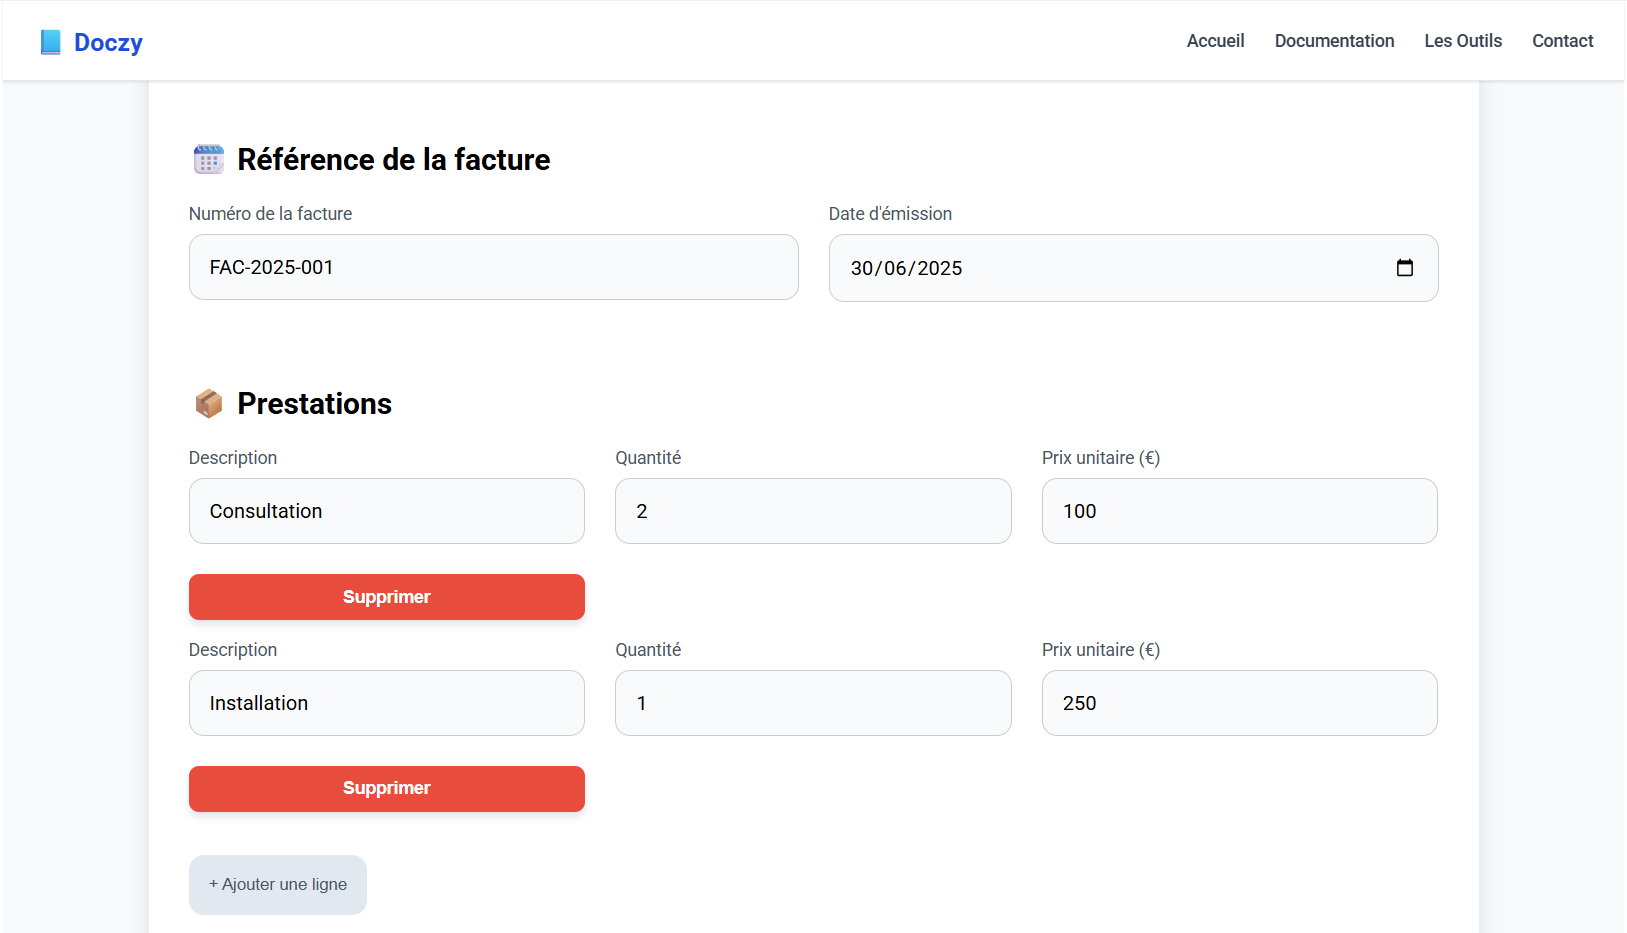Click the calendar icon beside Référence de la facture
The width and height of the screenshot is (1627, 933).
208,160
